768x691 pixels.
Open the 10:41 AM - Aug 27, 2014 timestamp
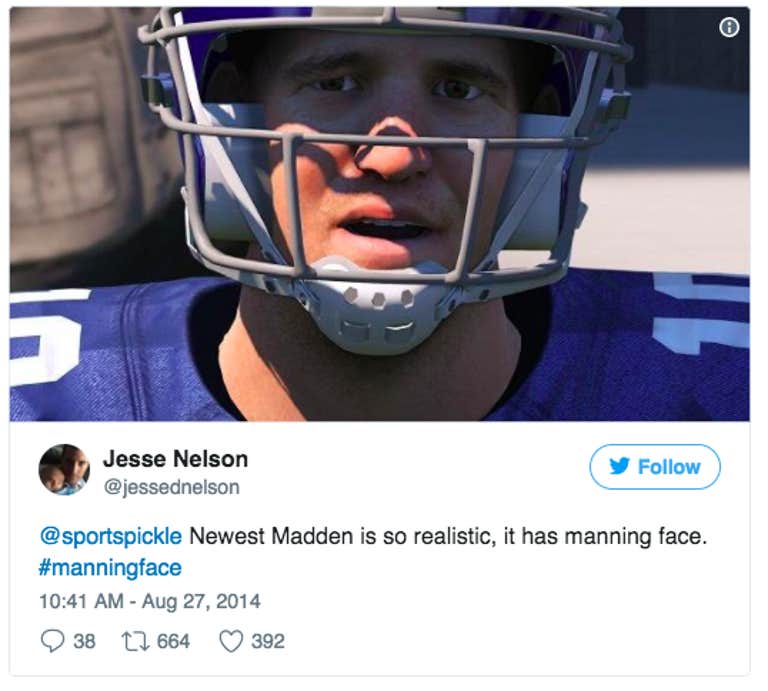click(x=150, y=601)
